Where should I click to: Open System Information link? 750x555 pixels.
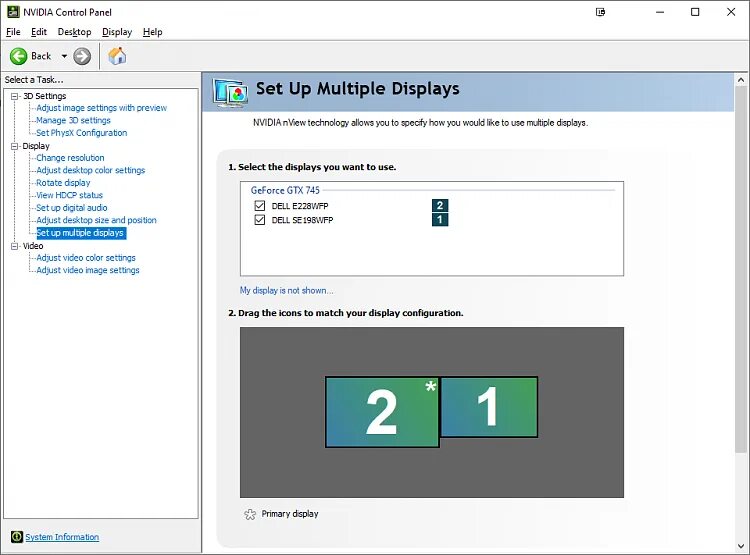62,537
